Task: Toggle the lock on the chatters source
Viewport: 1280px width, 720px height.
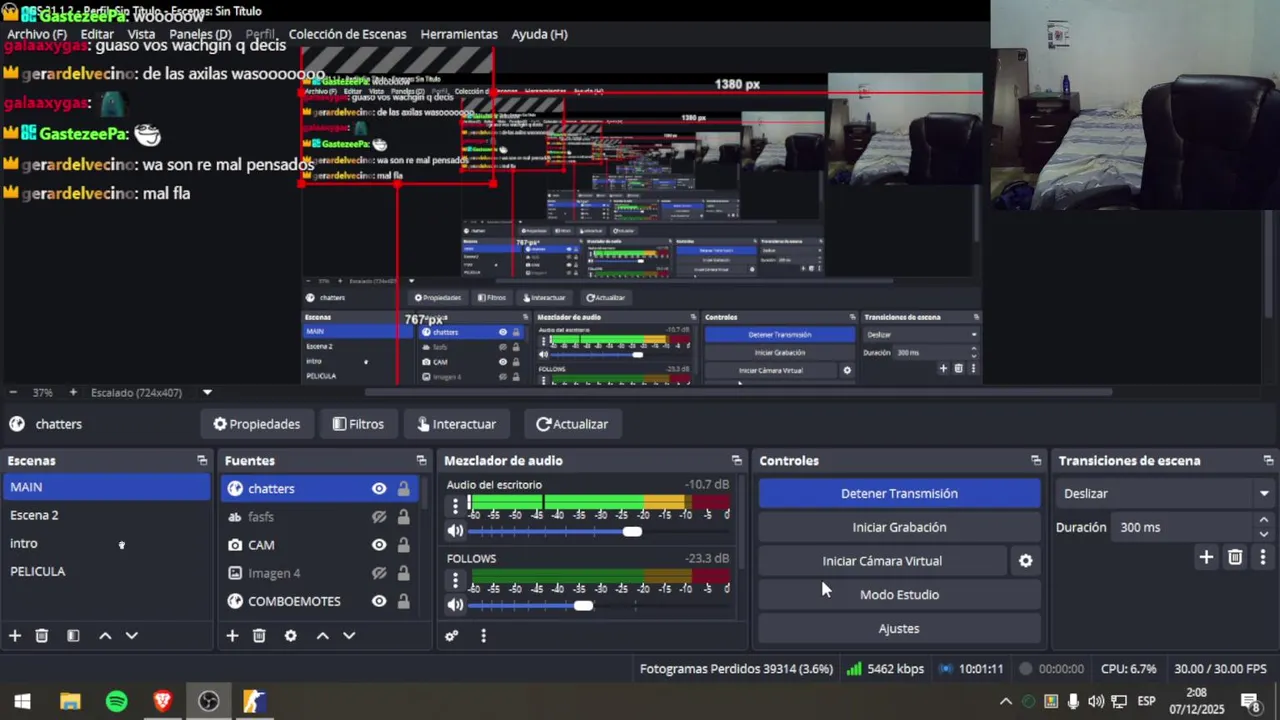Action: 403,489
